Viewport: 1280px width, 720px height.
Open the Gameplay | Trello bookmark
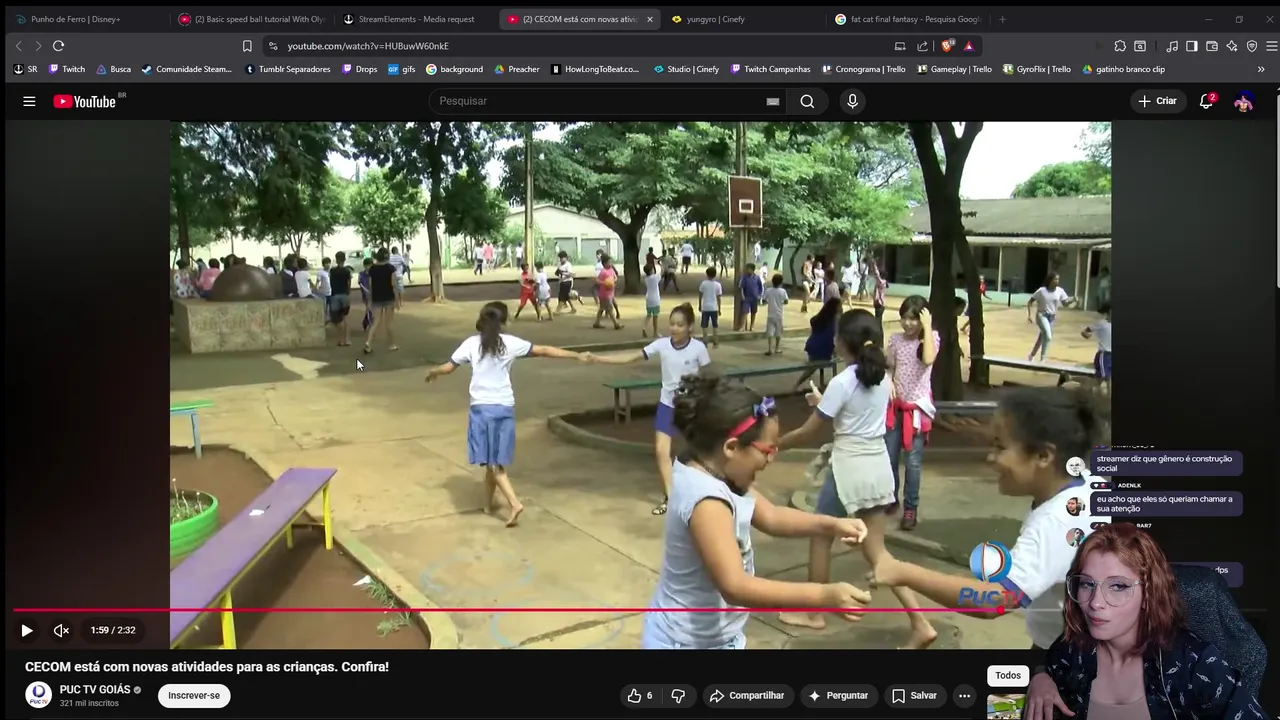[954, 69]
